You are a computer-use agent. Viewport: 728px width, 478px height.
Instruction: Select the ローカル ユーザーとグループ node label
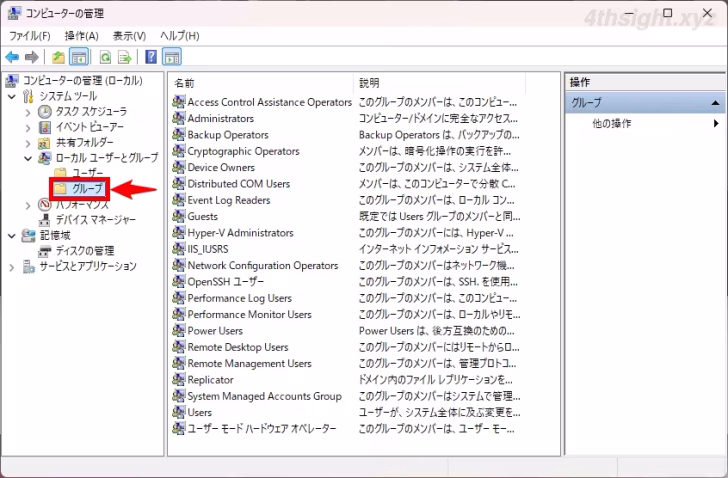tap(107, 158)
